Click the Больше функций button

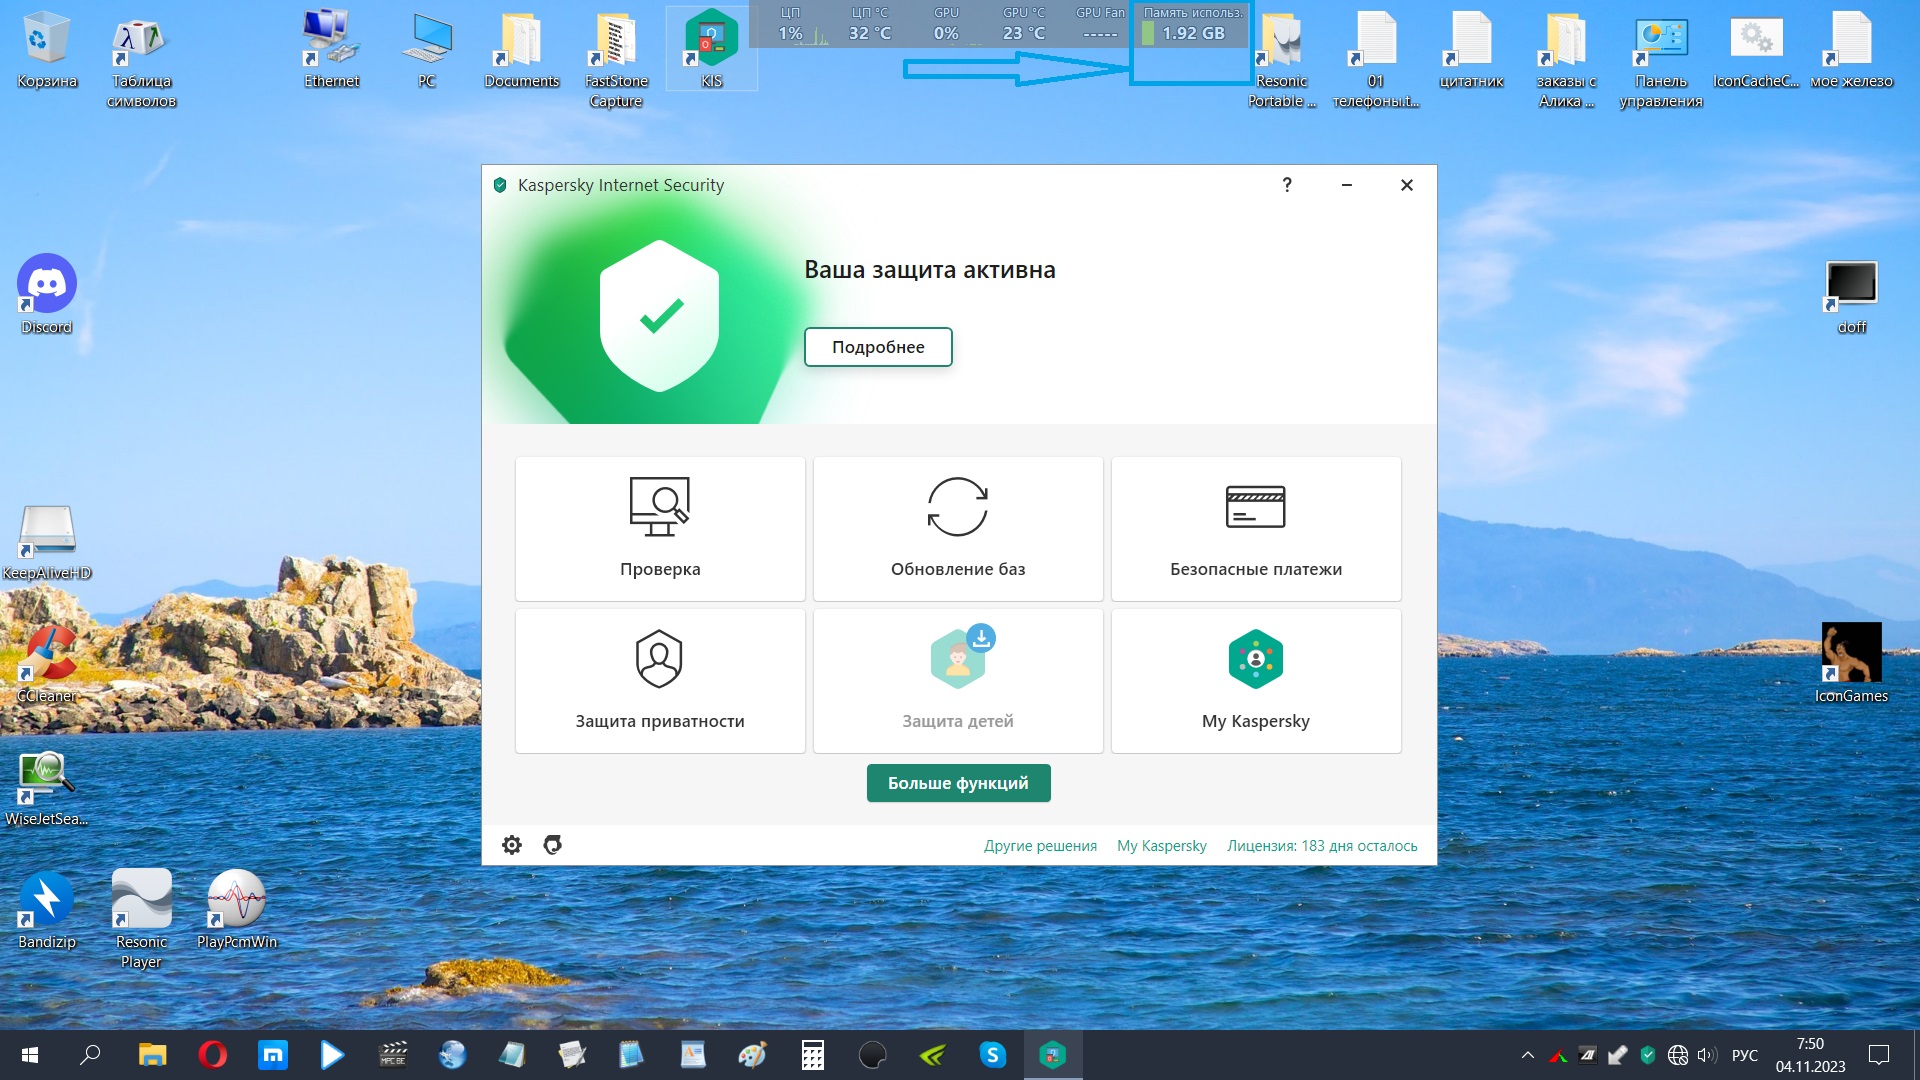coord(958,783)
